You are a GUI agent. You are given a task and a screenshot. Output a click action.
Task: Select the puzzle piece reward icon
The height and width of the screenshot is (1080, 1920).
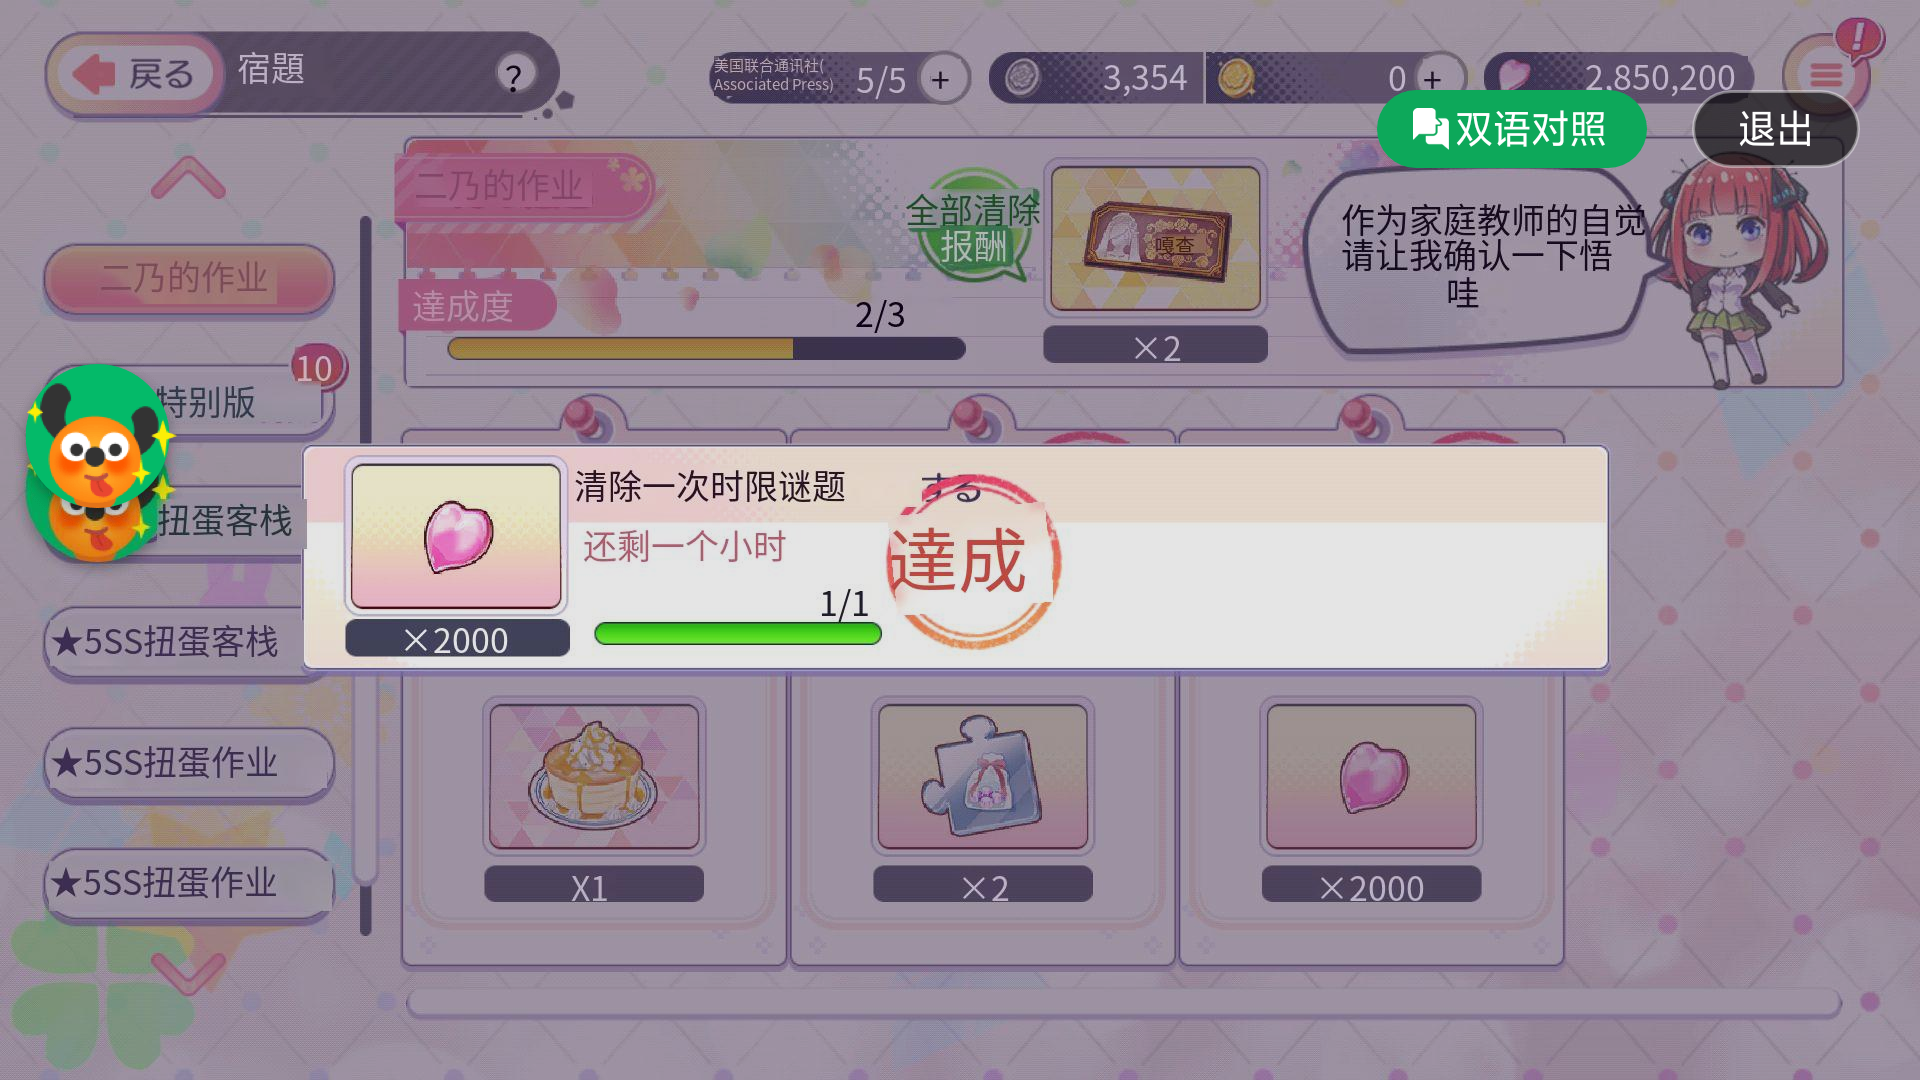983,776
